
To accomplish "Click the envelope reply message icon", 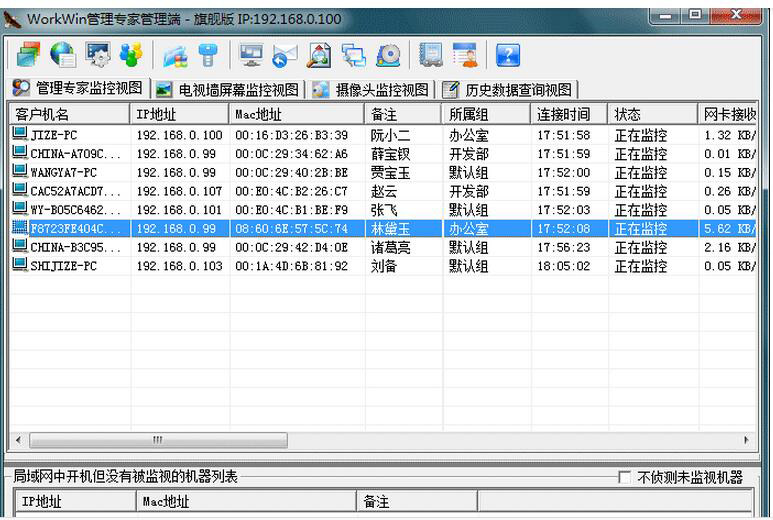I will 285,55.
